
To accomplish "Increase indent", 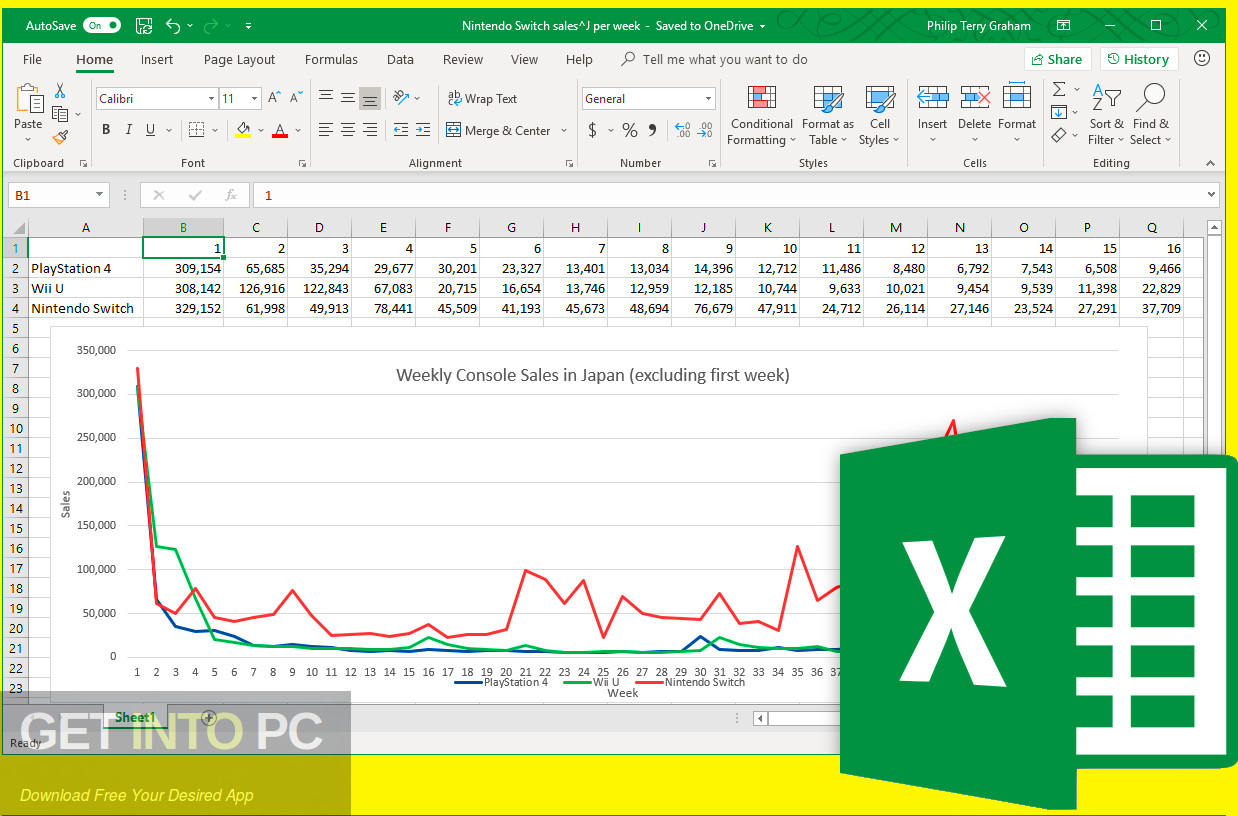I will pos(423,130).
